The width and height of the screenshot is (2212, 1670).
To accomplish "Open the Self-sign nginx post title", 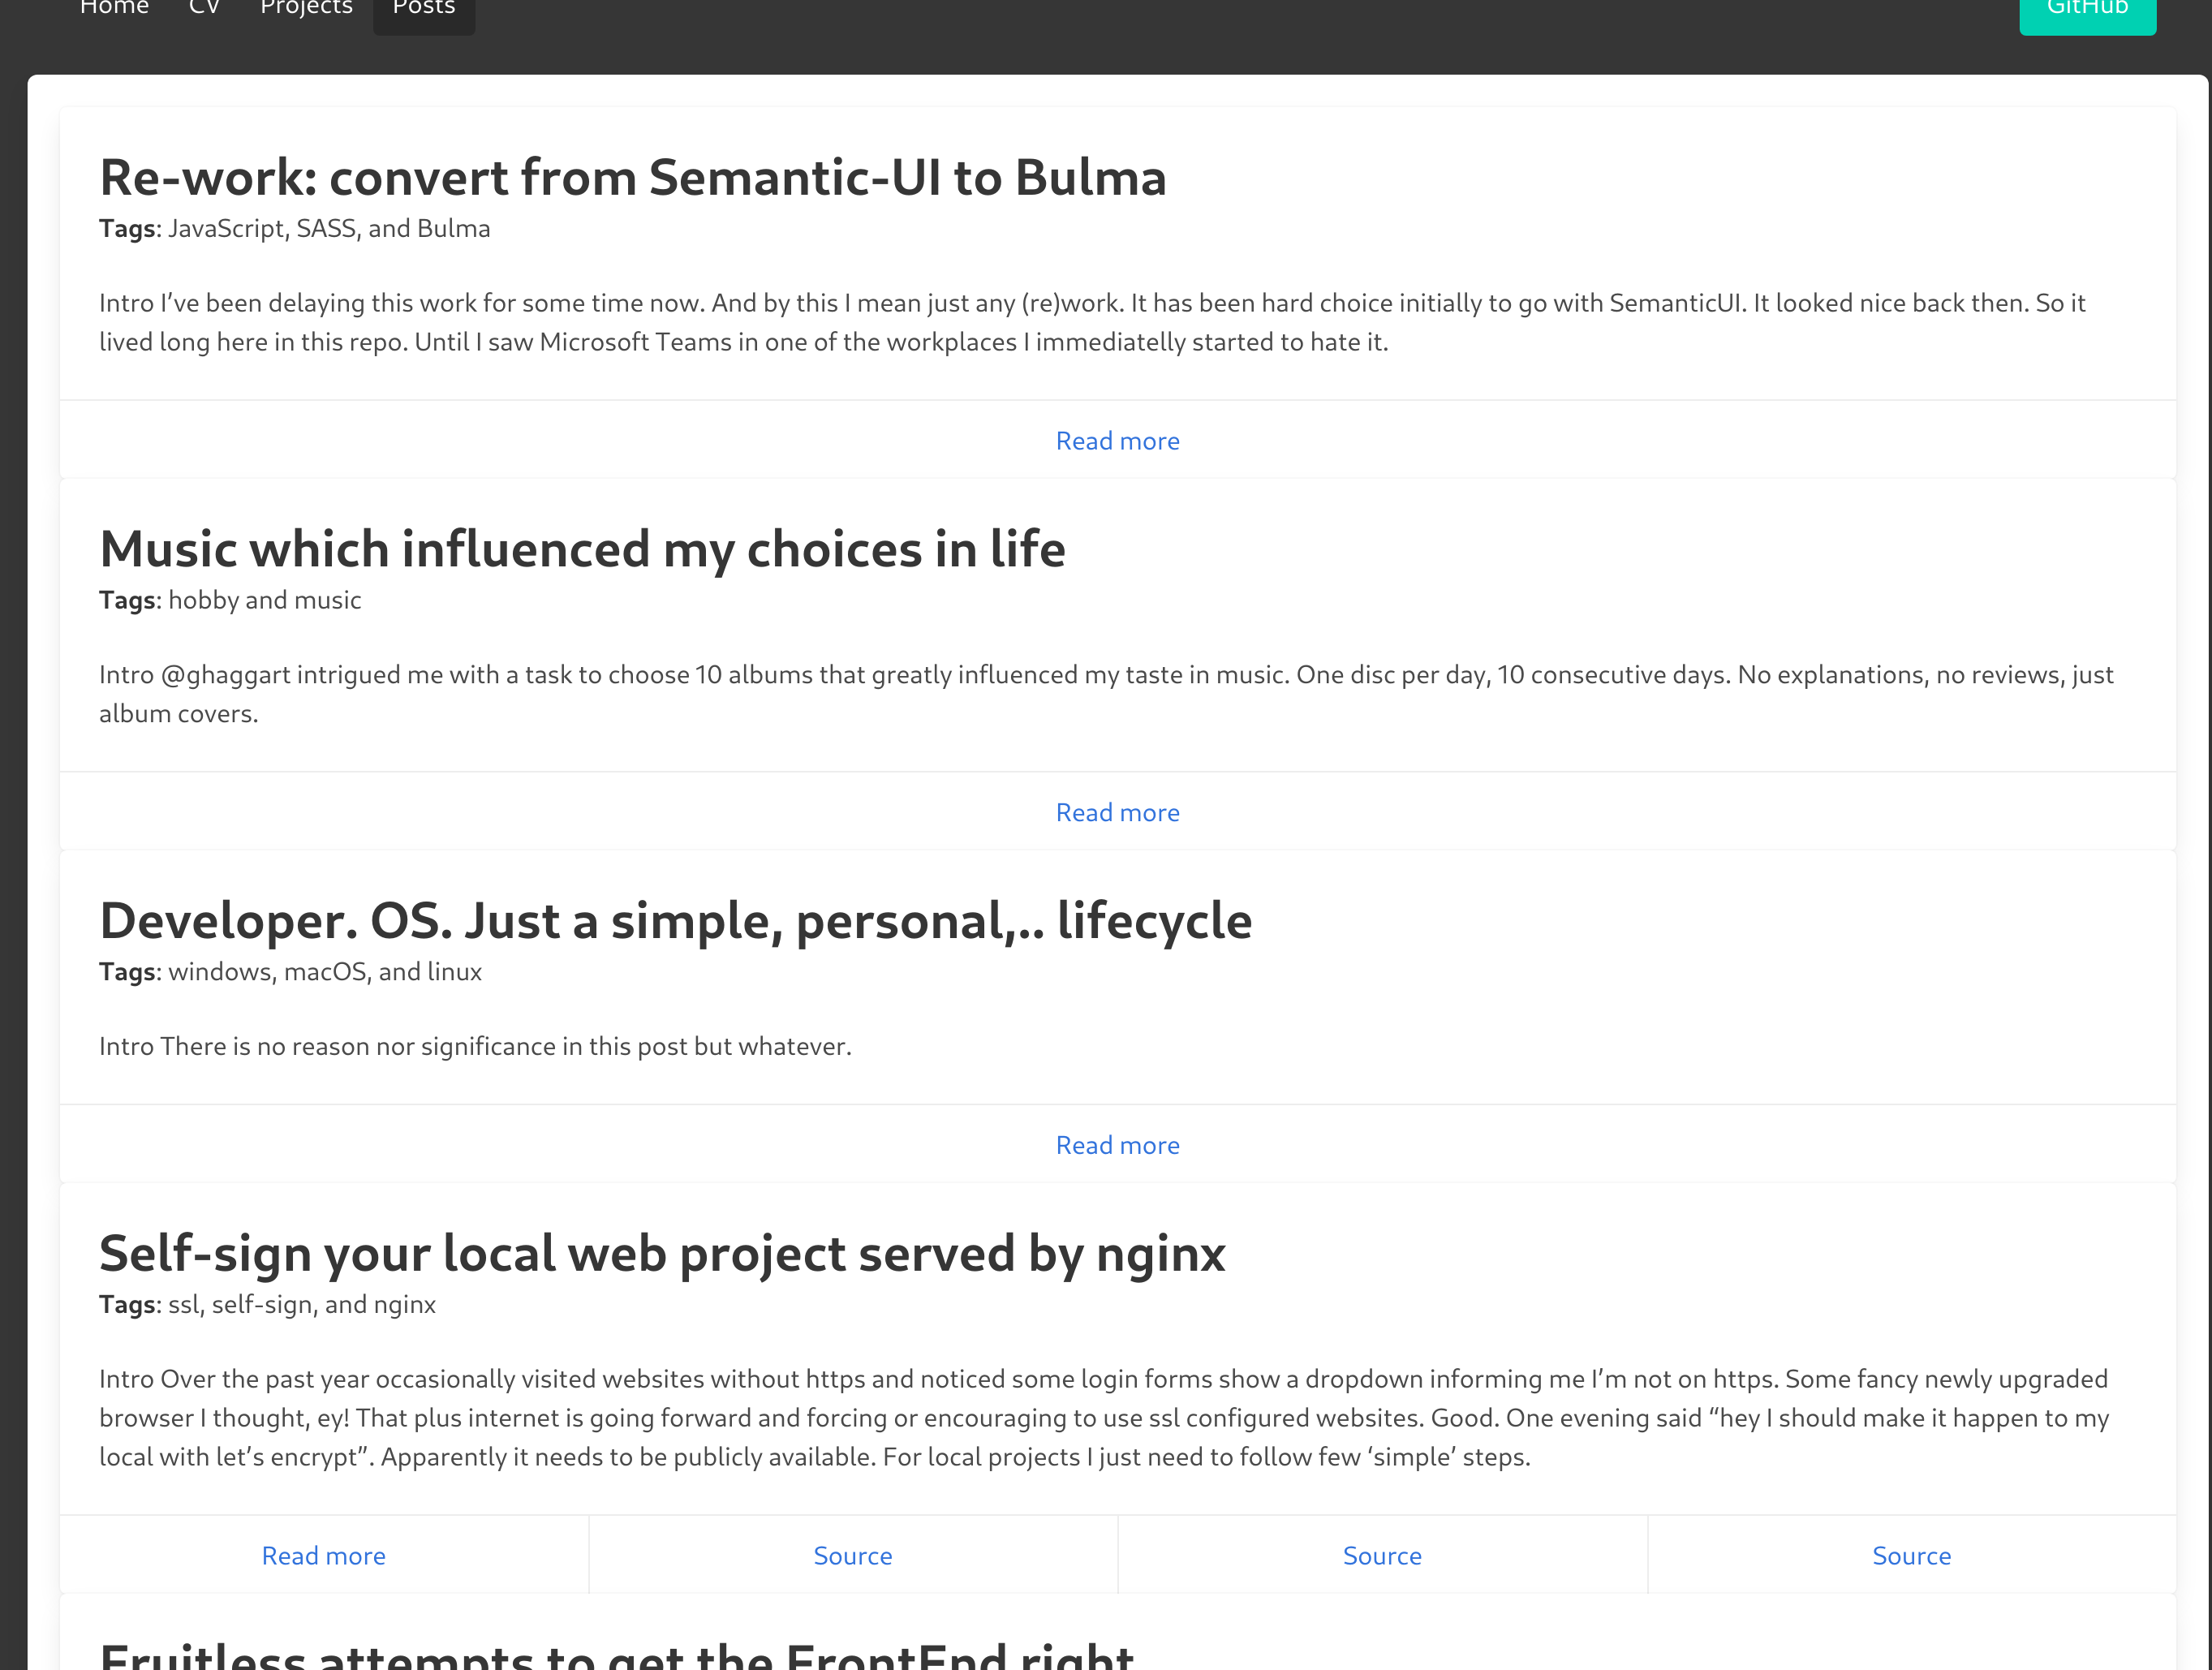I will click(x=662, y=1254).
